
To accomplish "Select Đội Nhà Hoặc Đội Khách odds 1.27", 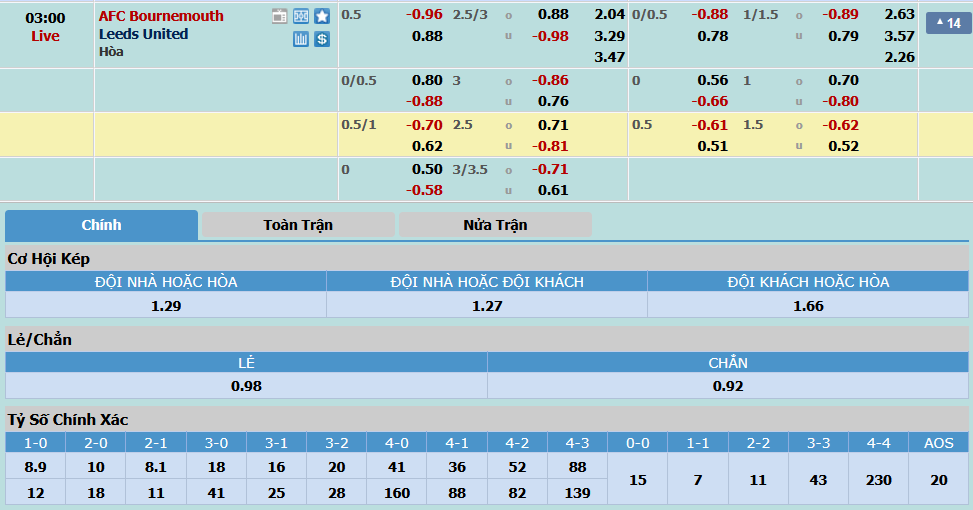I will 487,306.
